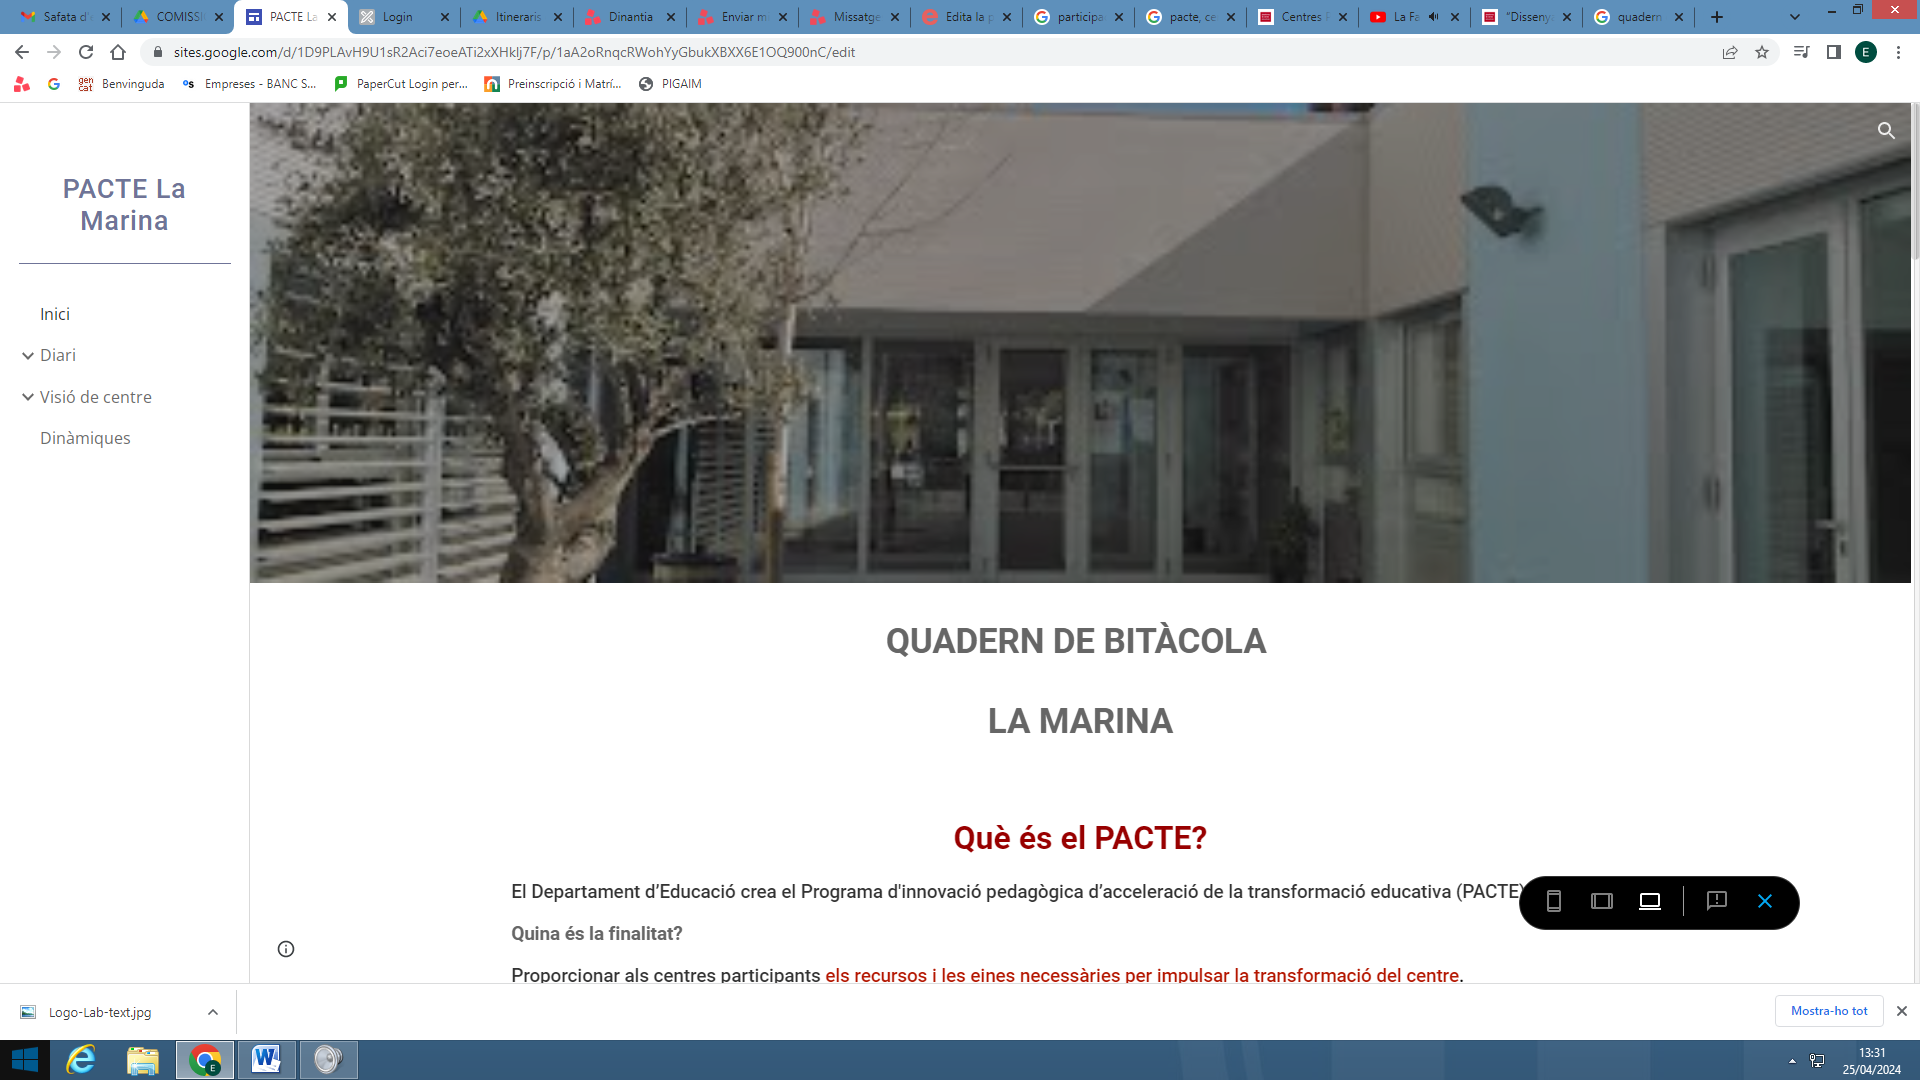Open Chrome side panel icon
This screenshot has width=1920, height=1080.
click(1833, 52)
